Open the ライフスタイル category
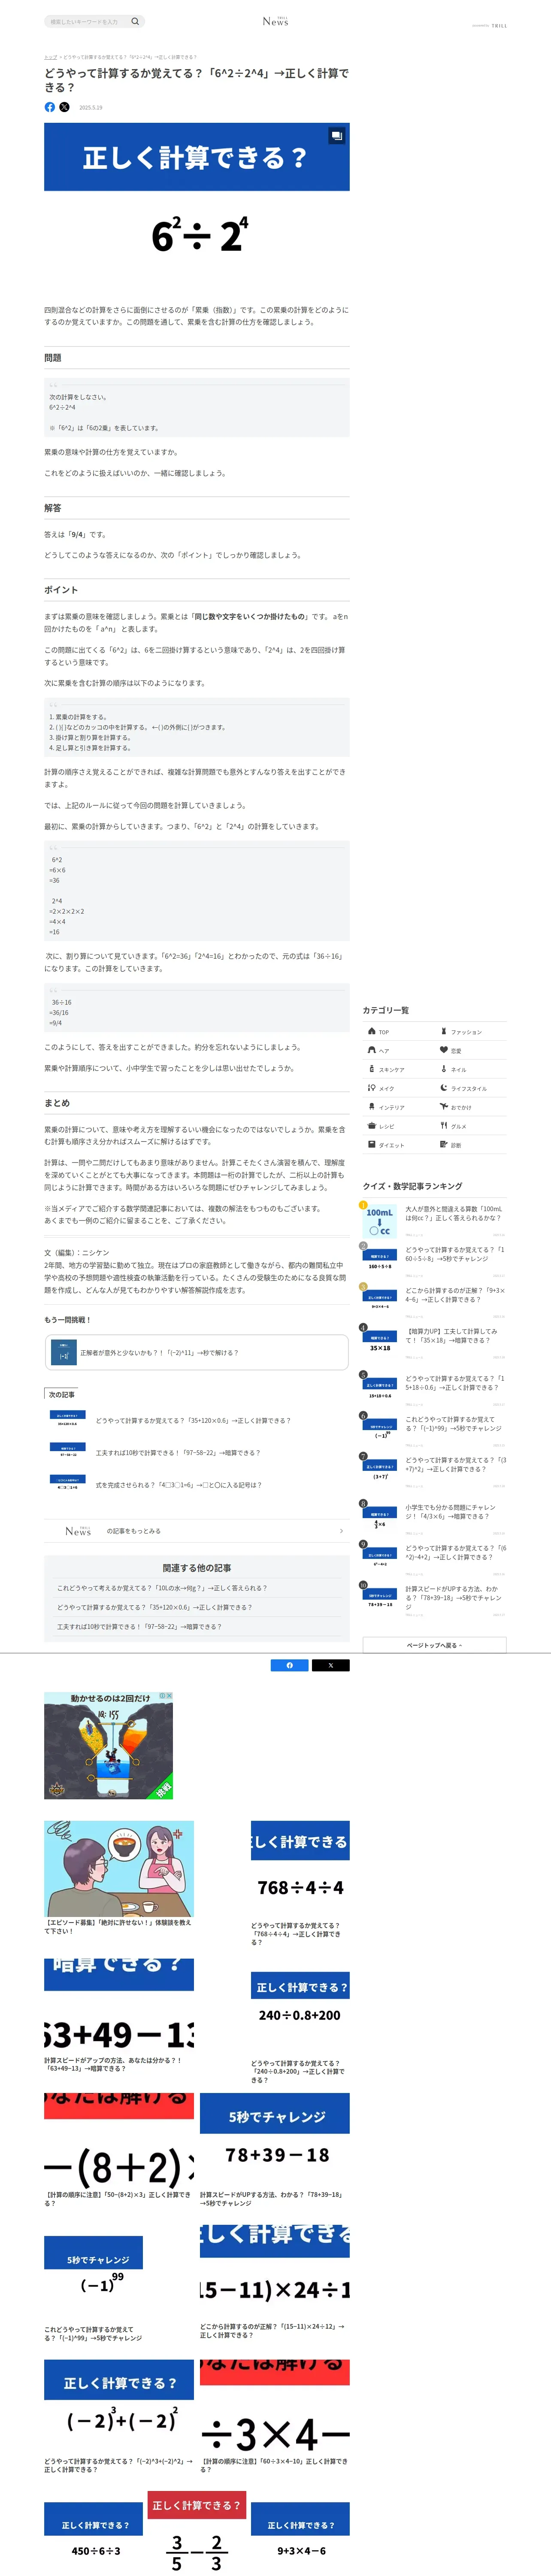The height and width of the screenshot is (2576, 551). (471, 1088)
